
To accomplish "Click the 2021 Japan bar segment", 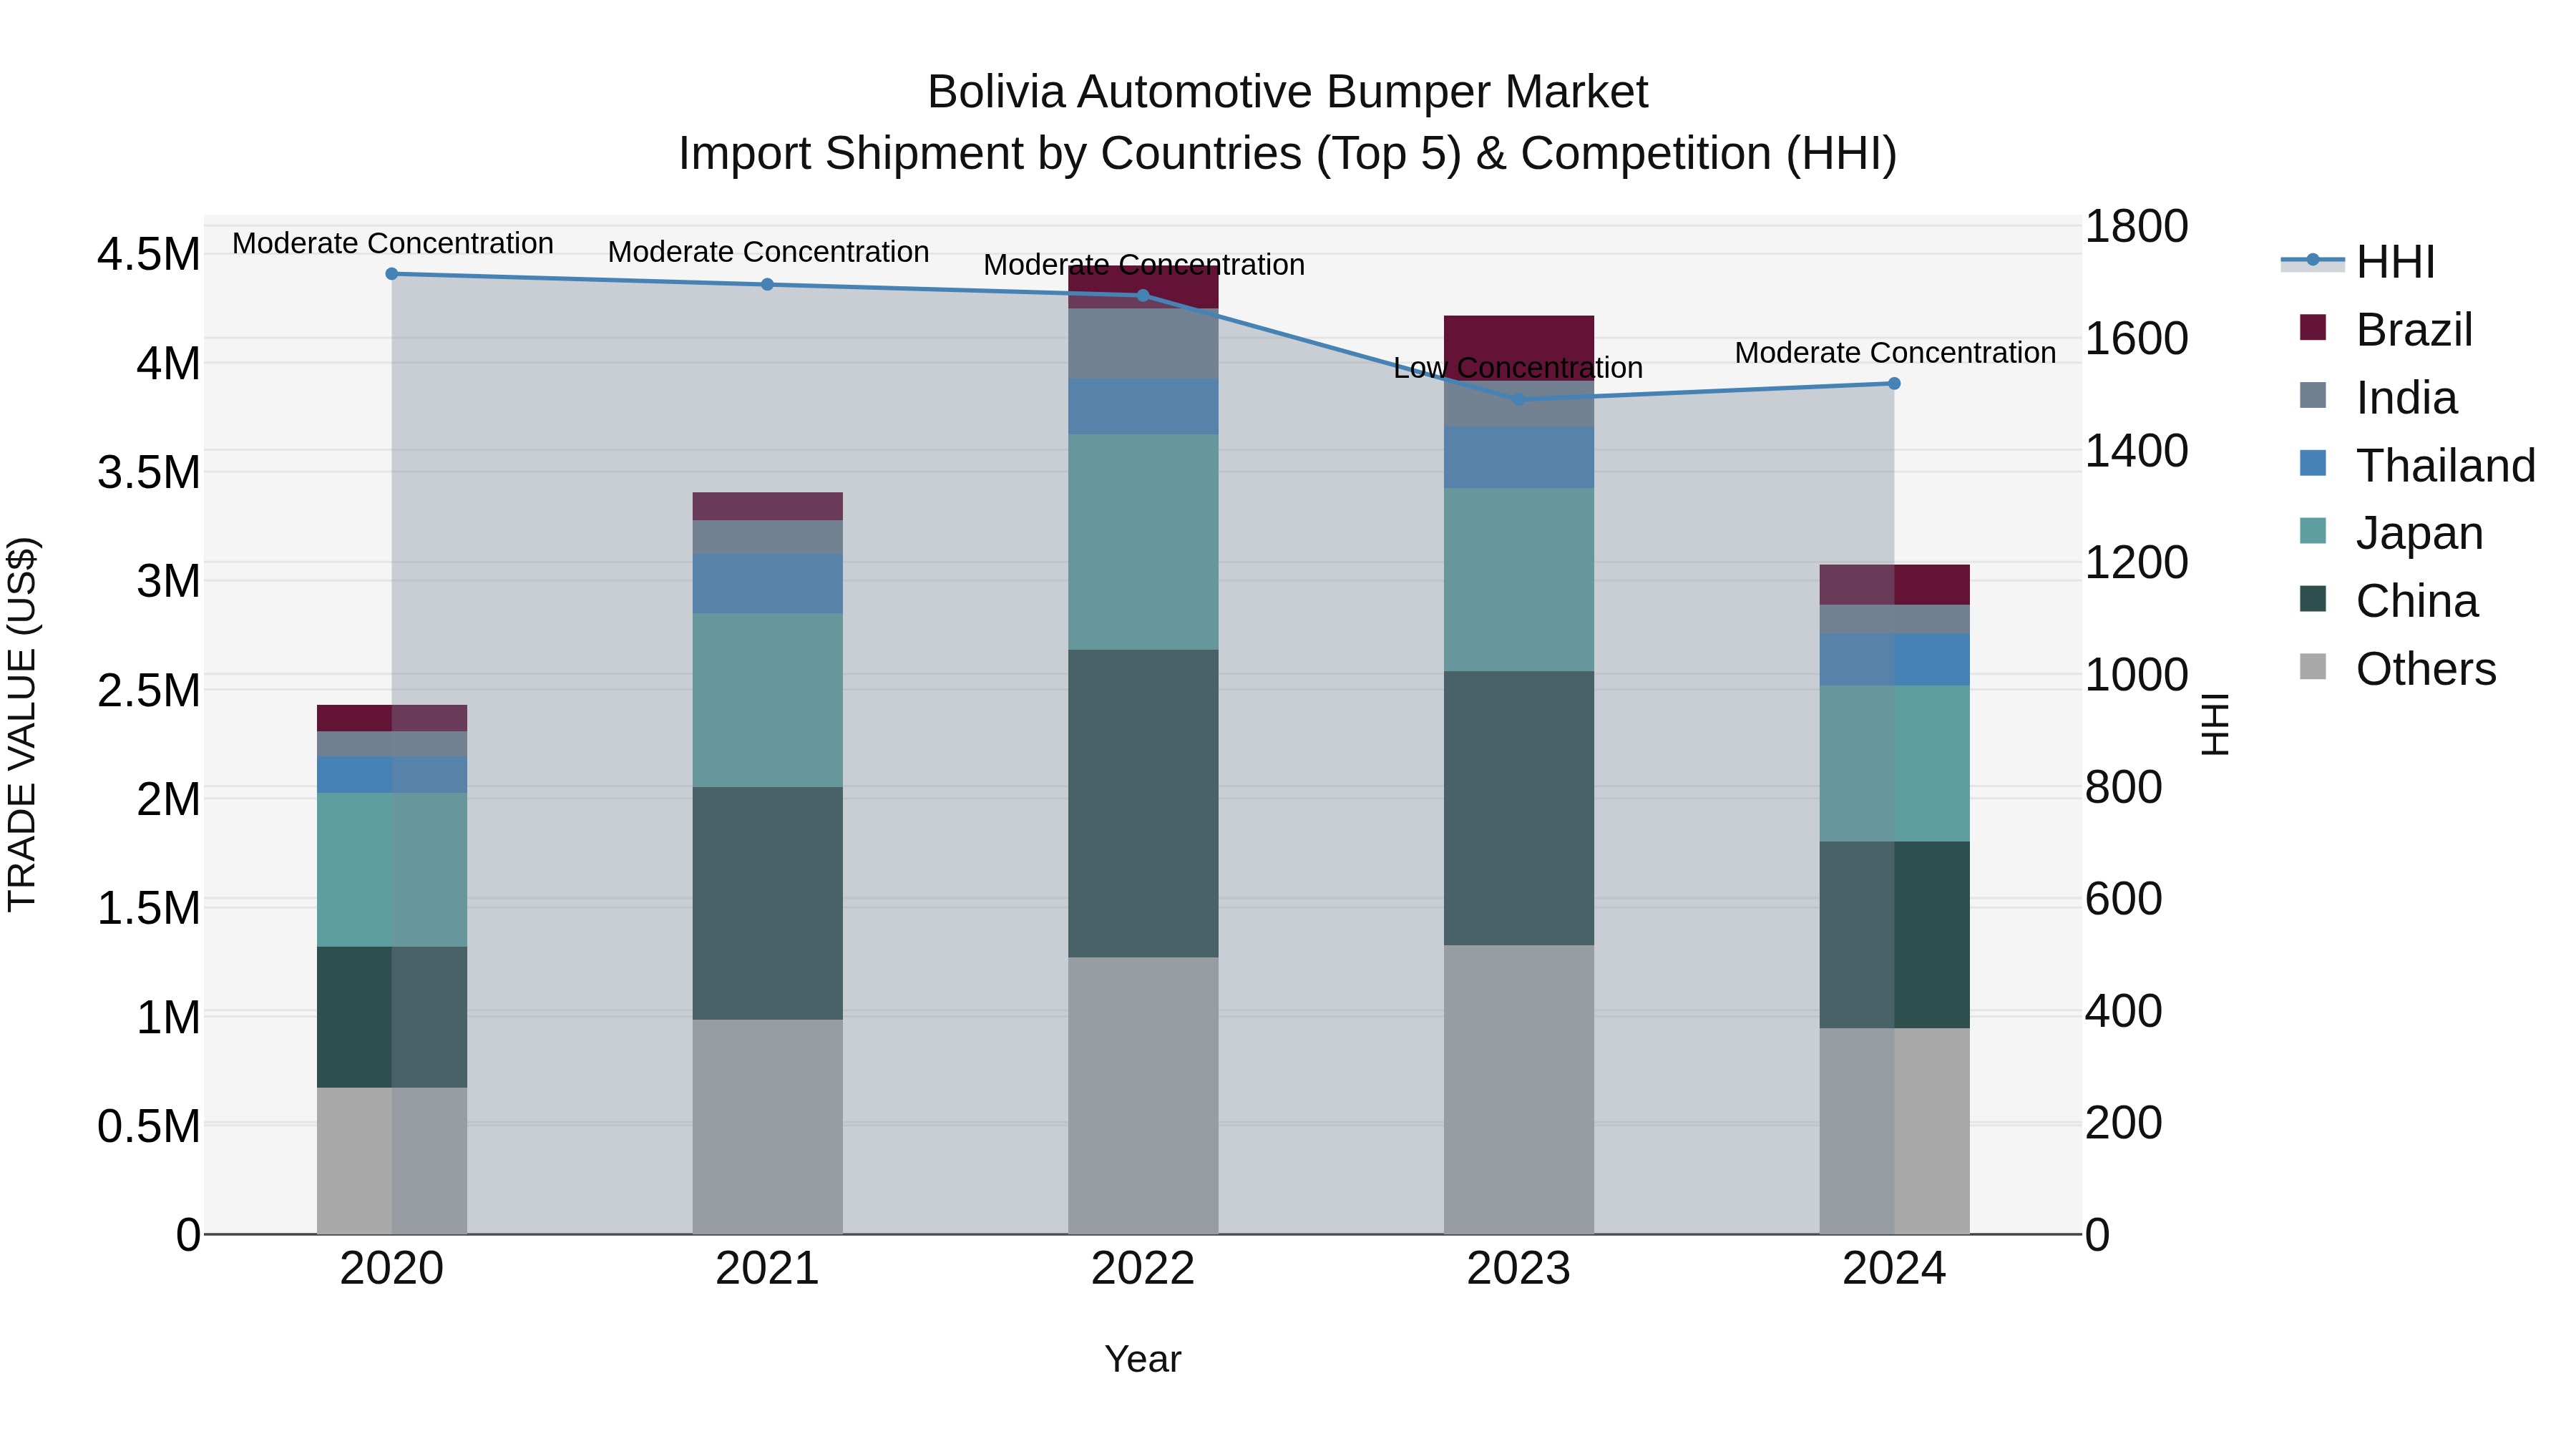I will pyautogui.click(x=768, y=701).
